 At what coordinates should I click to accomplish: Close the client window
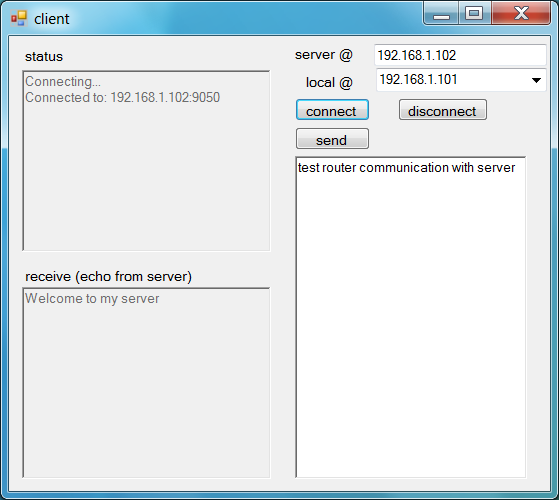coord(521,14)
